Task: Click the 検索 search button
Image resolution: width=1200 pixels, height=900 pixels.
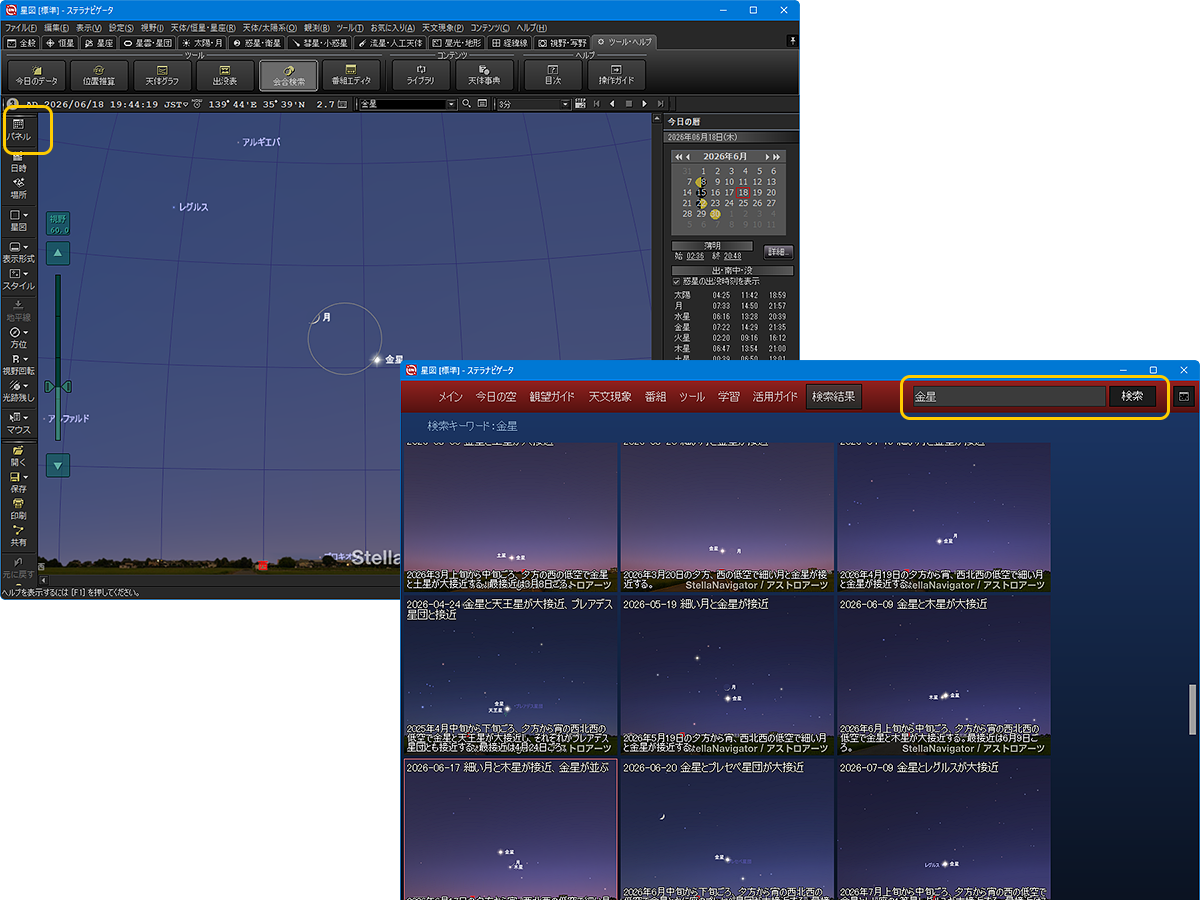Action: [1132, 396]
